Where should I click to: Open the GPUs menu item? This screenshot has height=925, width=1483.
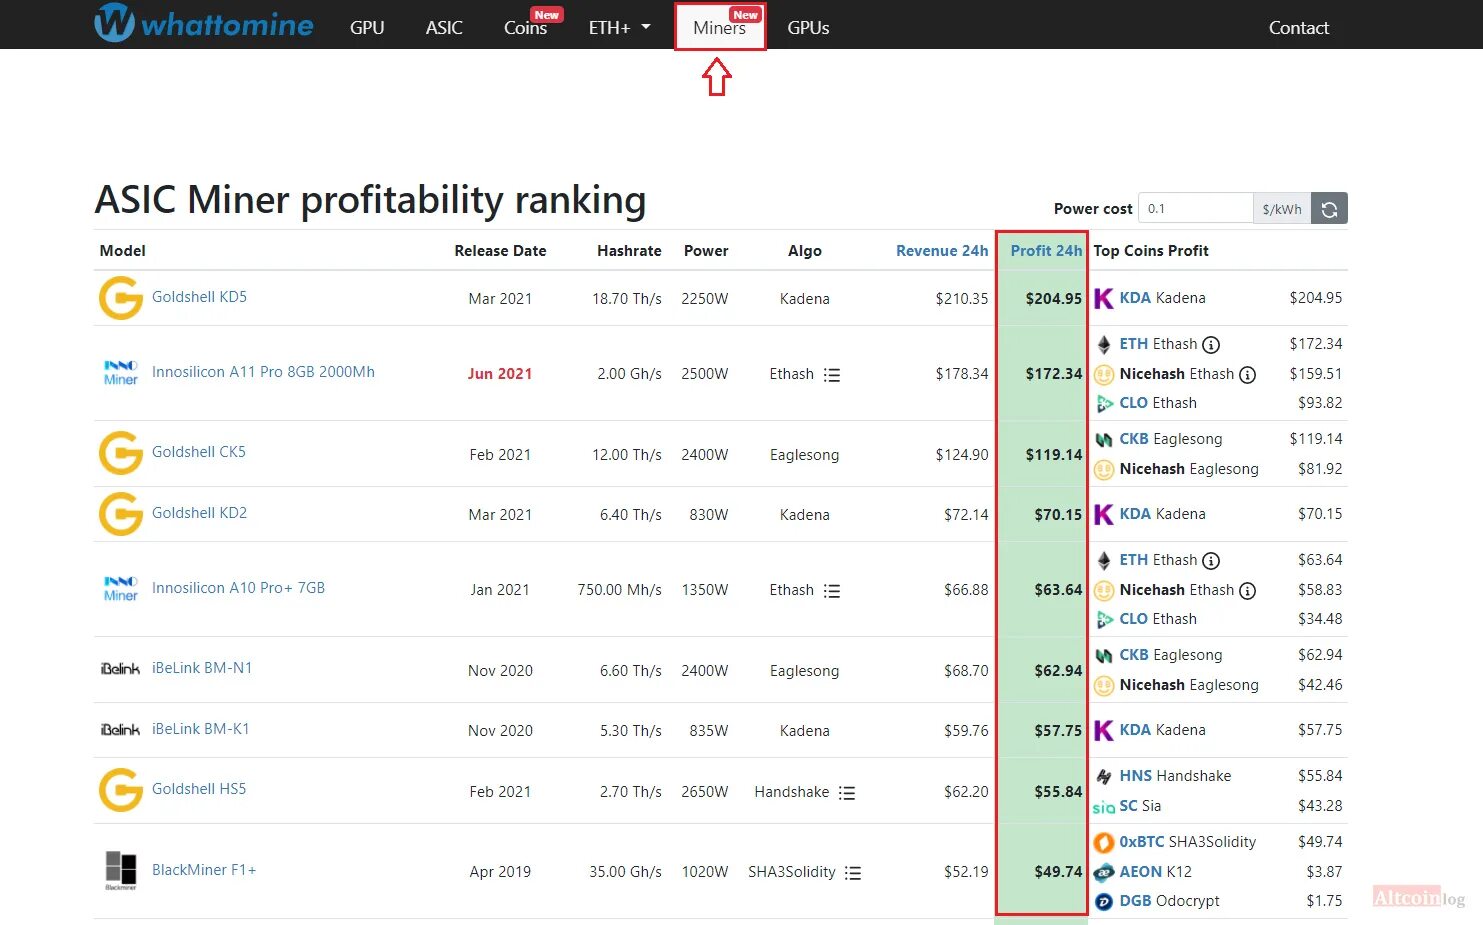tap(808, 28)
